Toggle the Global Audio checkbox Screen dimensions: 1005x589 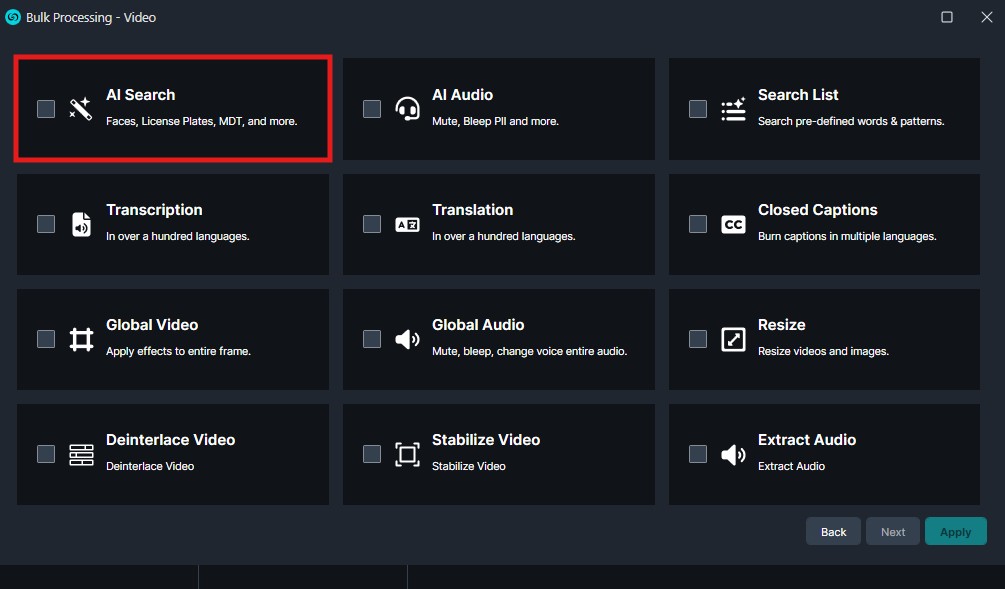[372, 339]
